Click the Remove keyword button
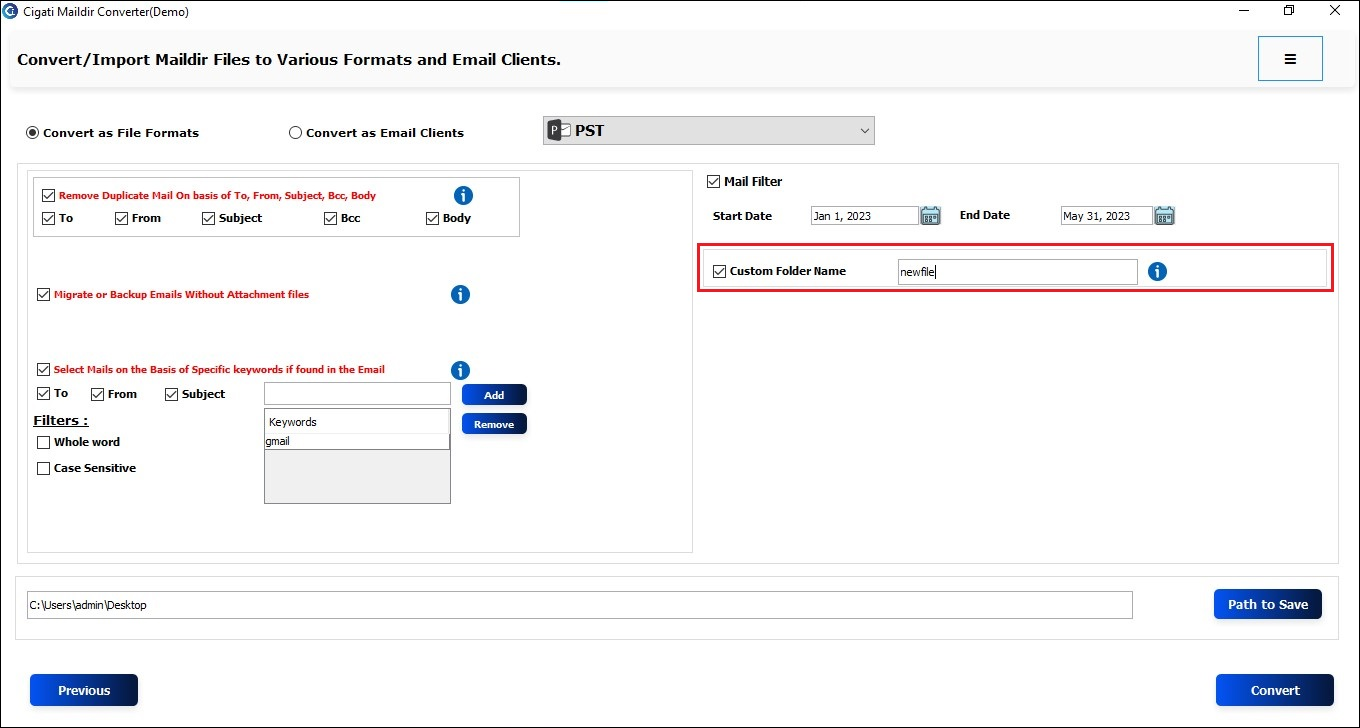 (494, 424)
